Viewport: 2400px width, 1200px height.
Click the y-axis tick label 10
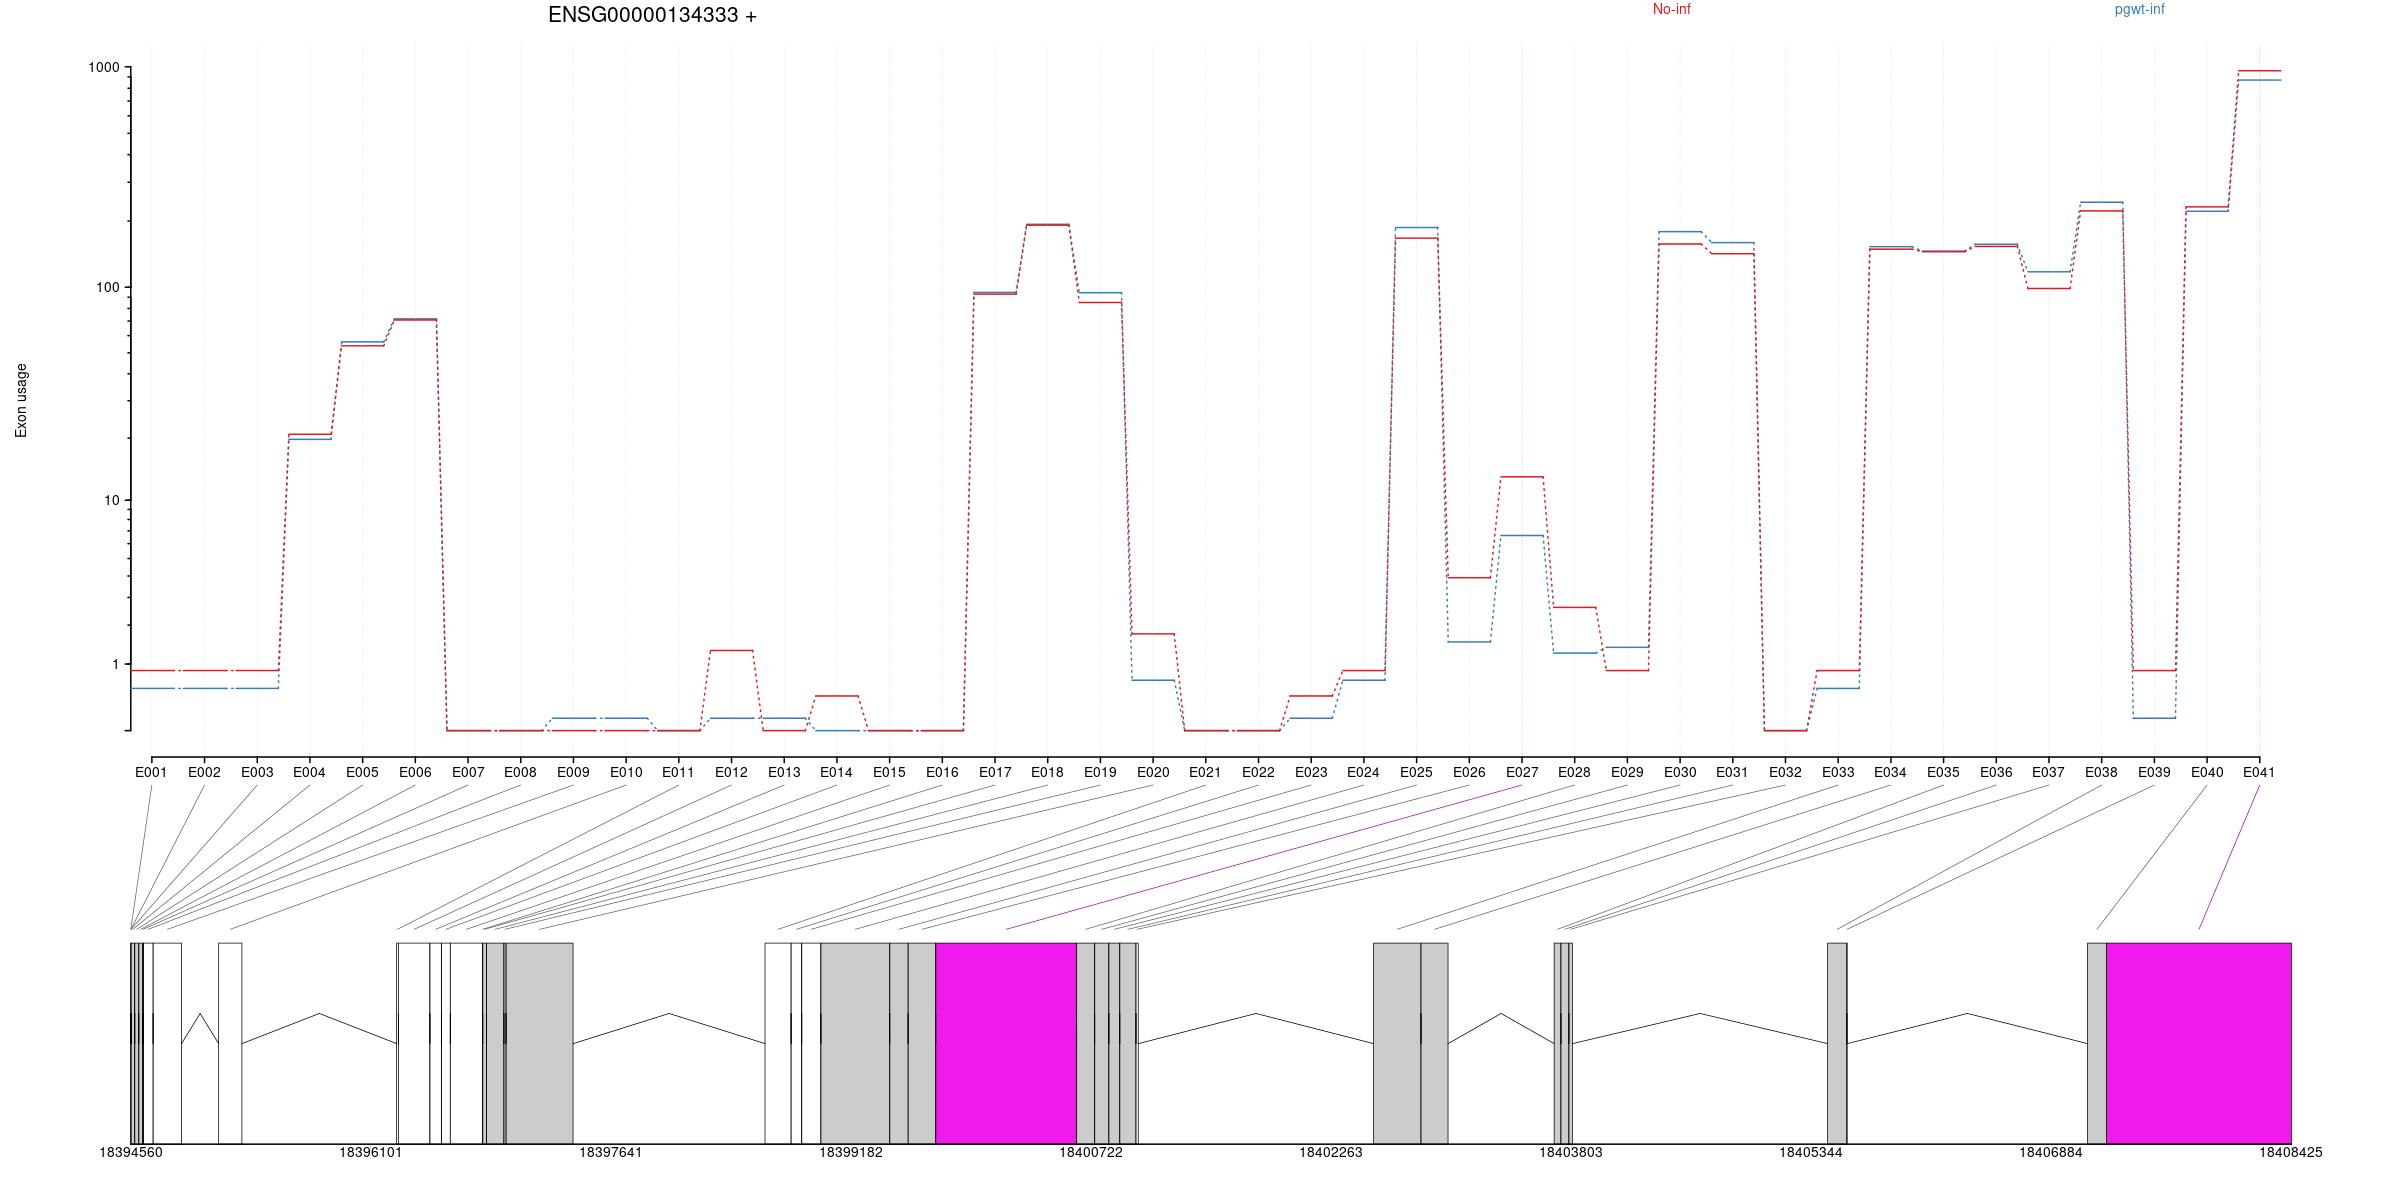point(111,501)
